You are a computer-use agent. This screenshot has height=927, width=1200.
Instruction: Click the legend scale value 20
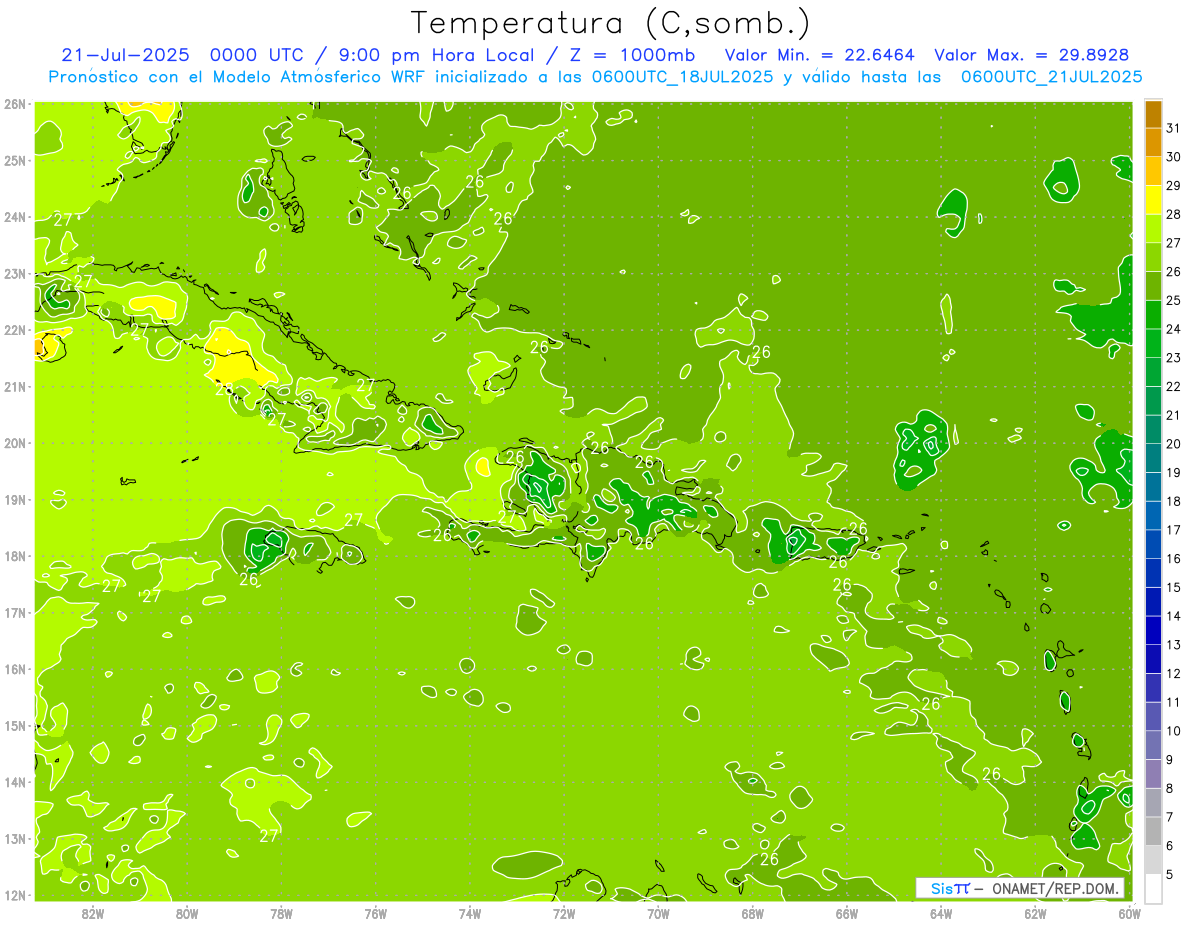(x=1173, y=444)
